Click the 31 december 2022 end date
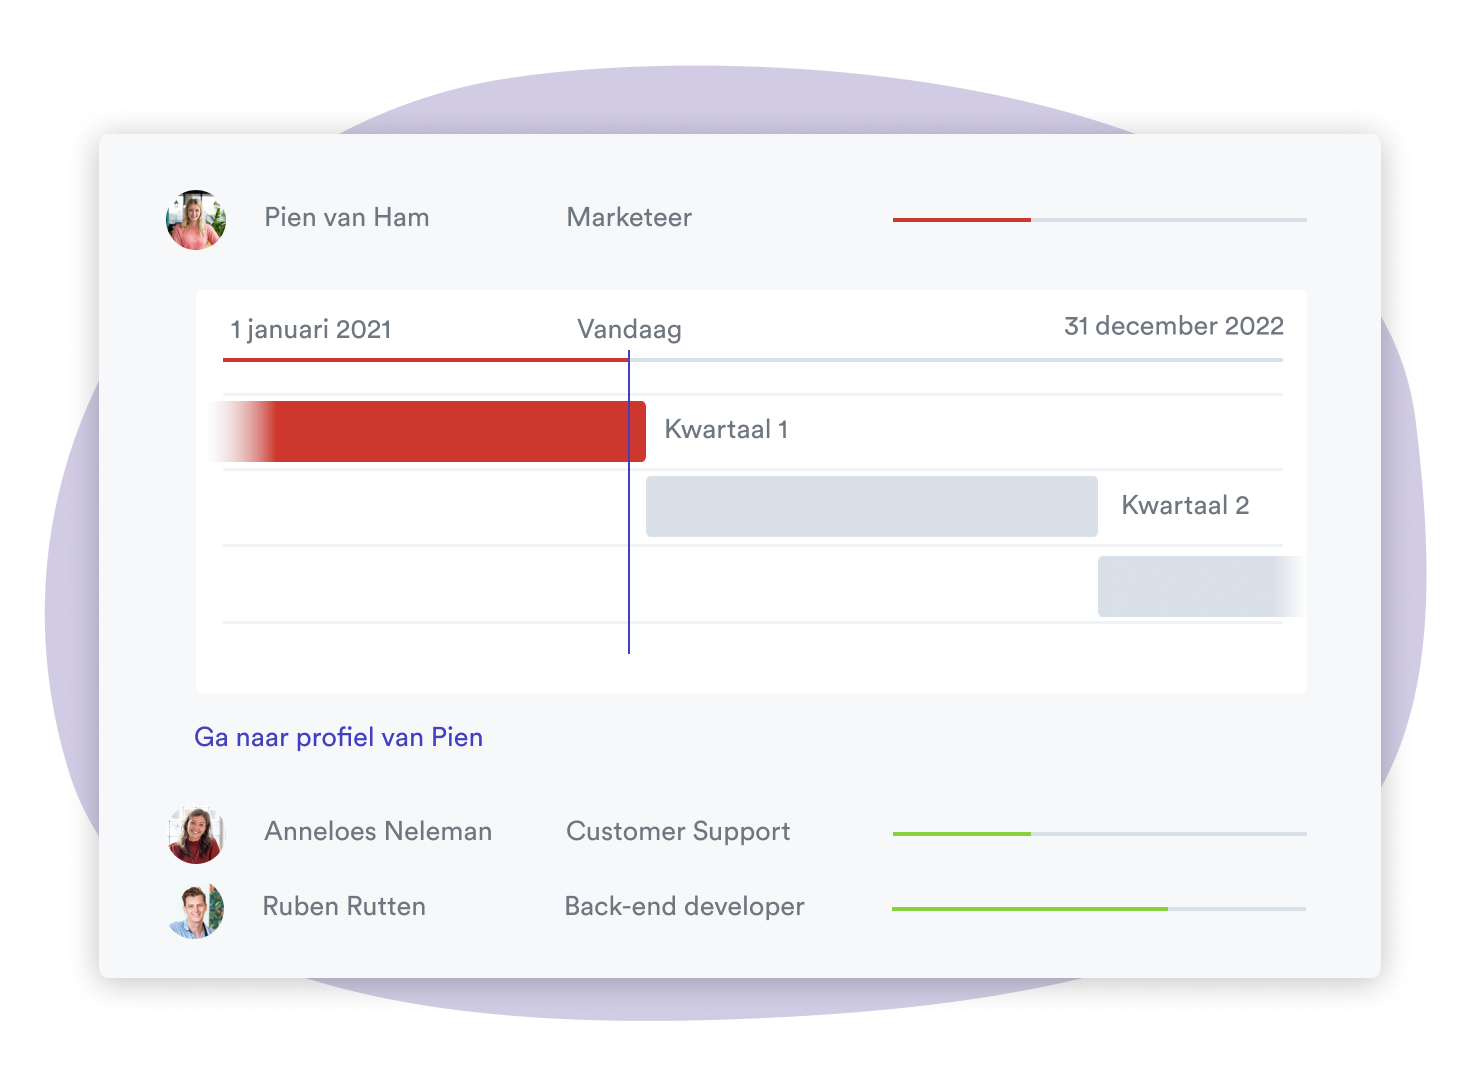This screenshot has width=1464, height=1080. pyautogui.click(x=1174, y=326)
